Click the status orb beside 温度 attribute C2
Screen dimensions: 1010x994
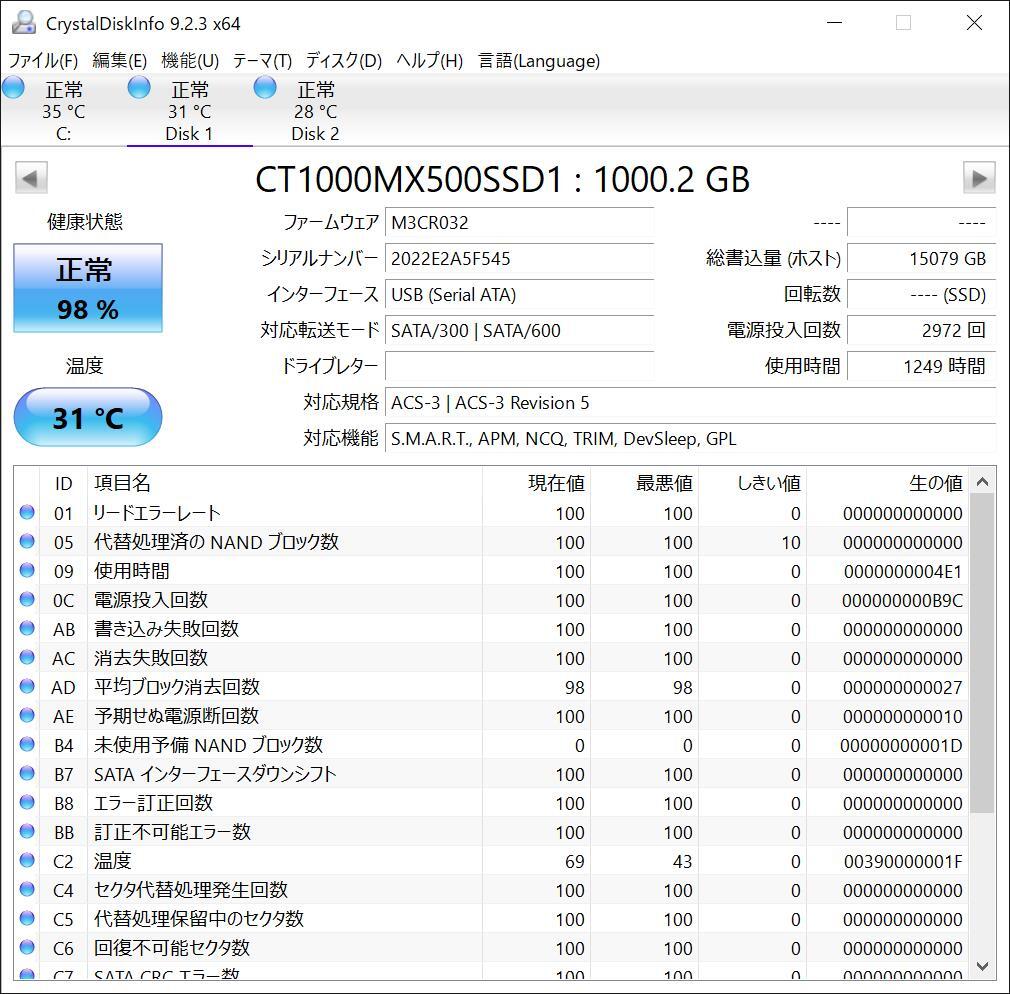(27, 861)
